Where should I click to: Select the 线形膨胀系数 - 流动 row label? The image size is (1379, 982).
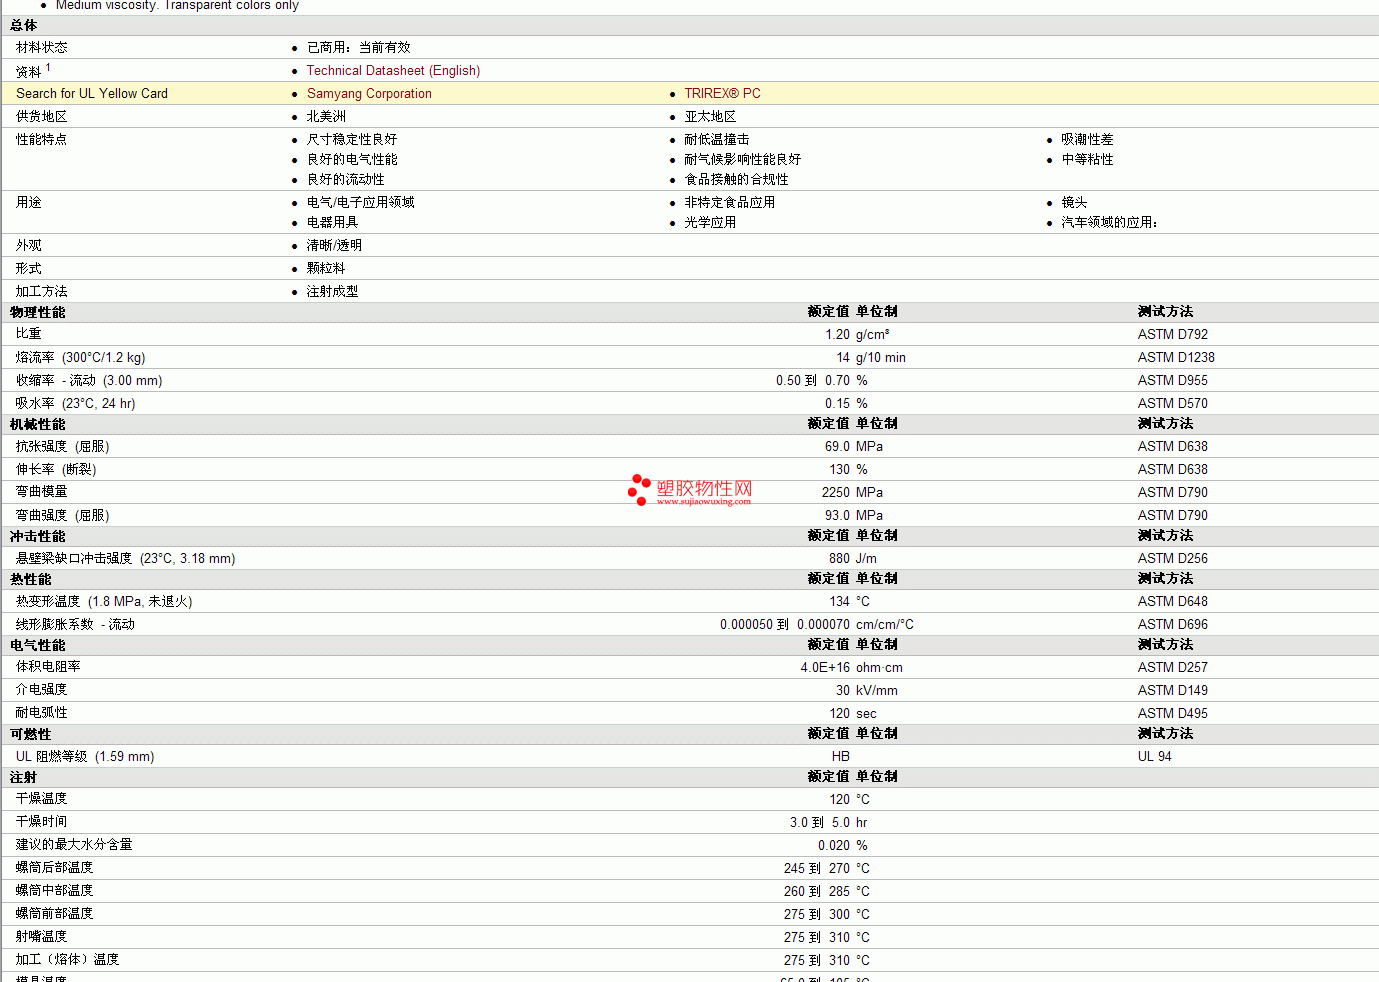click(x=75, y=625)
